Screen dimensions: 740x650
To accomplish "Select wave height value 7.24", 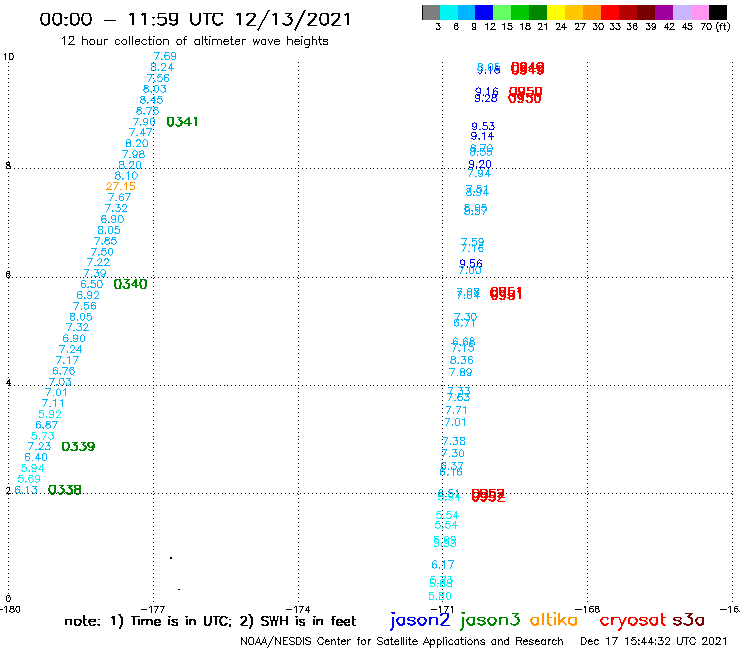I will point(70,349).
